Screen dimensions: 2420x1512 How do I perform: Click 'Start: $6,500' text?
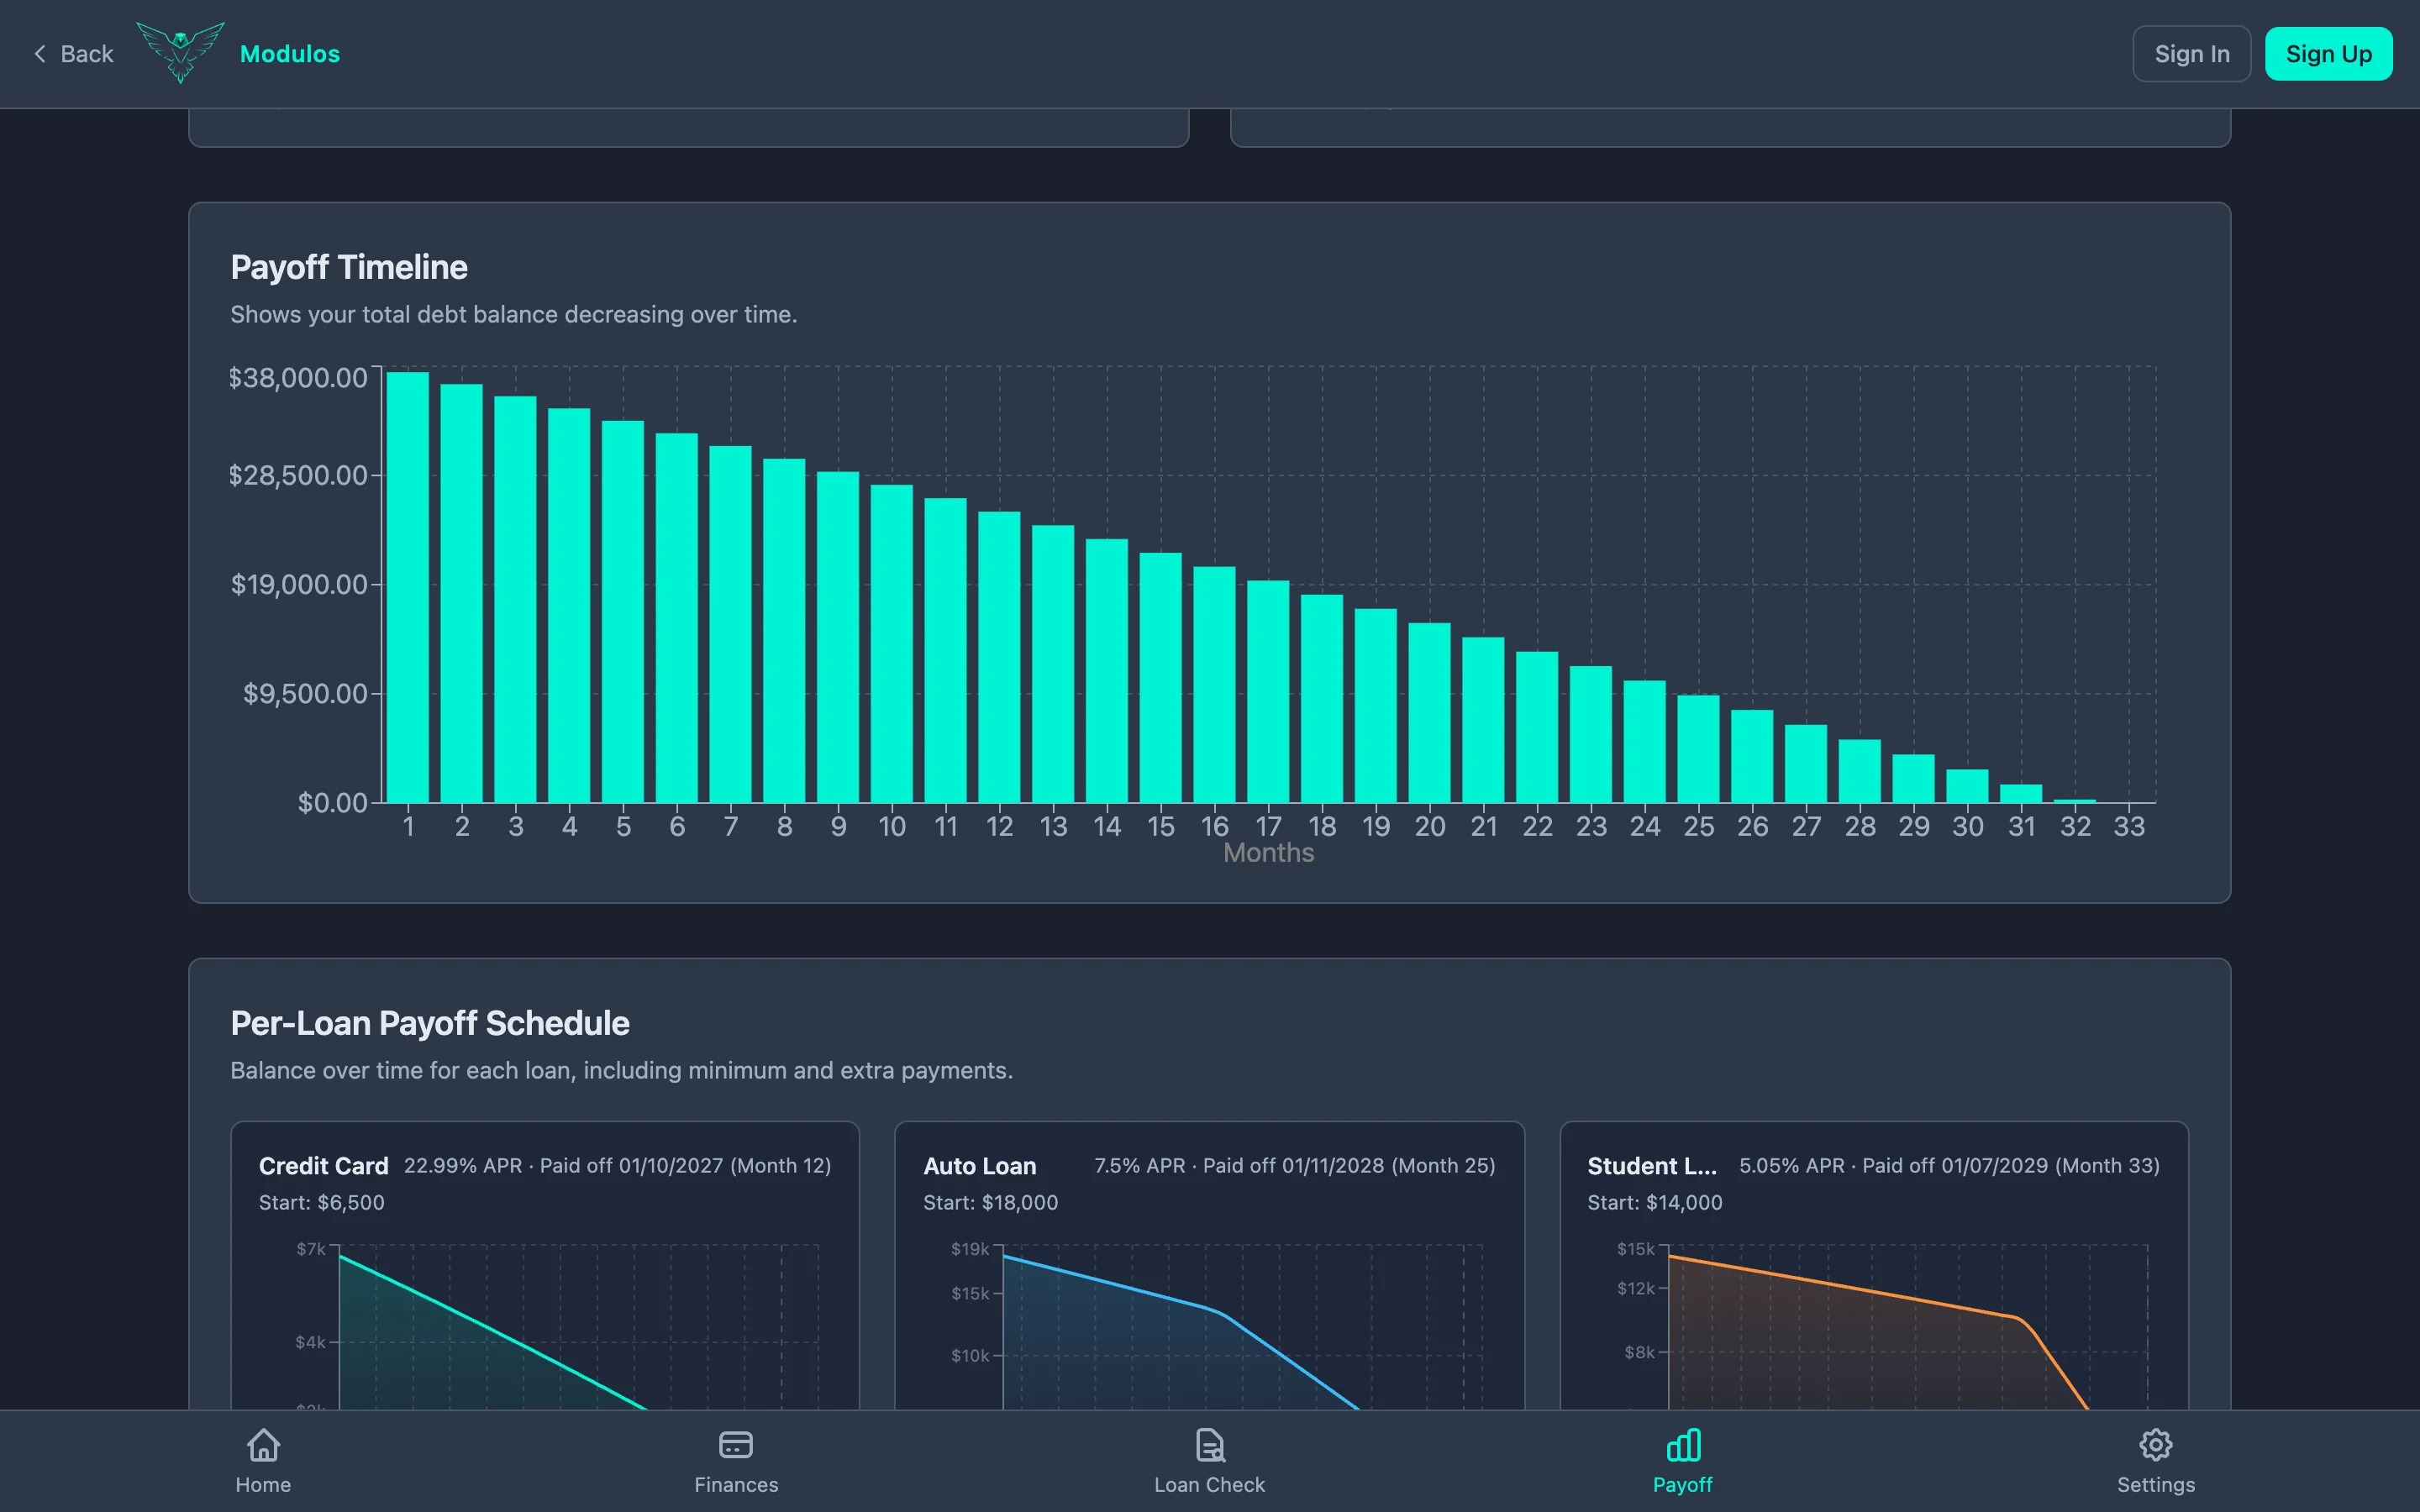coord(322,1203)
